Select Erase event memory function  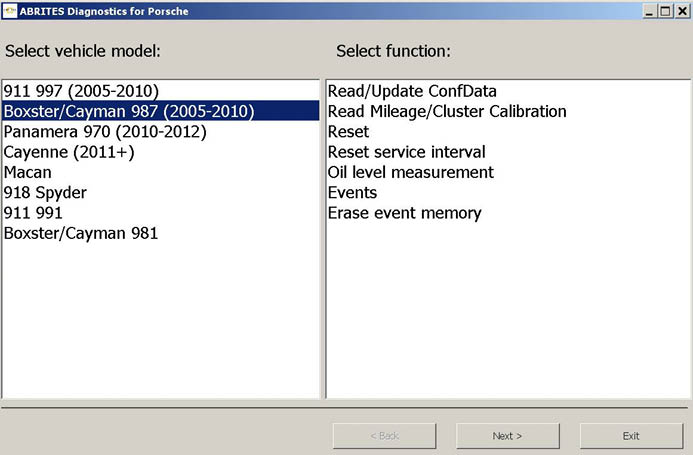pyautogui.click(x=404, y=213)
